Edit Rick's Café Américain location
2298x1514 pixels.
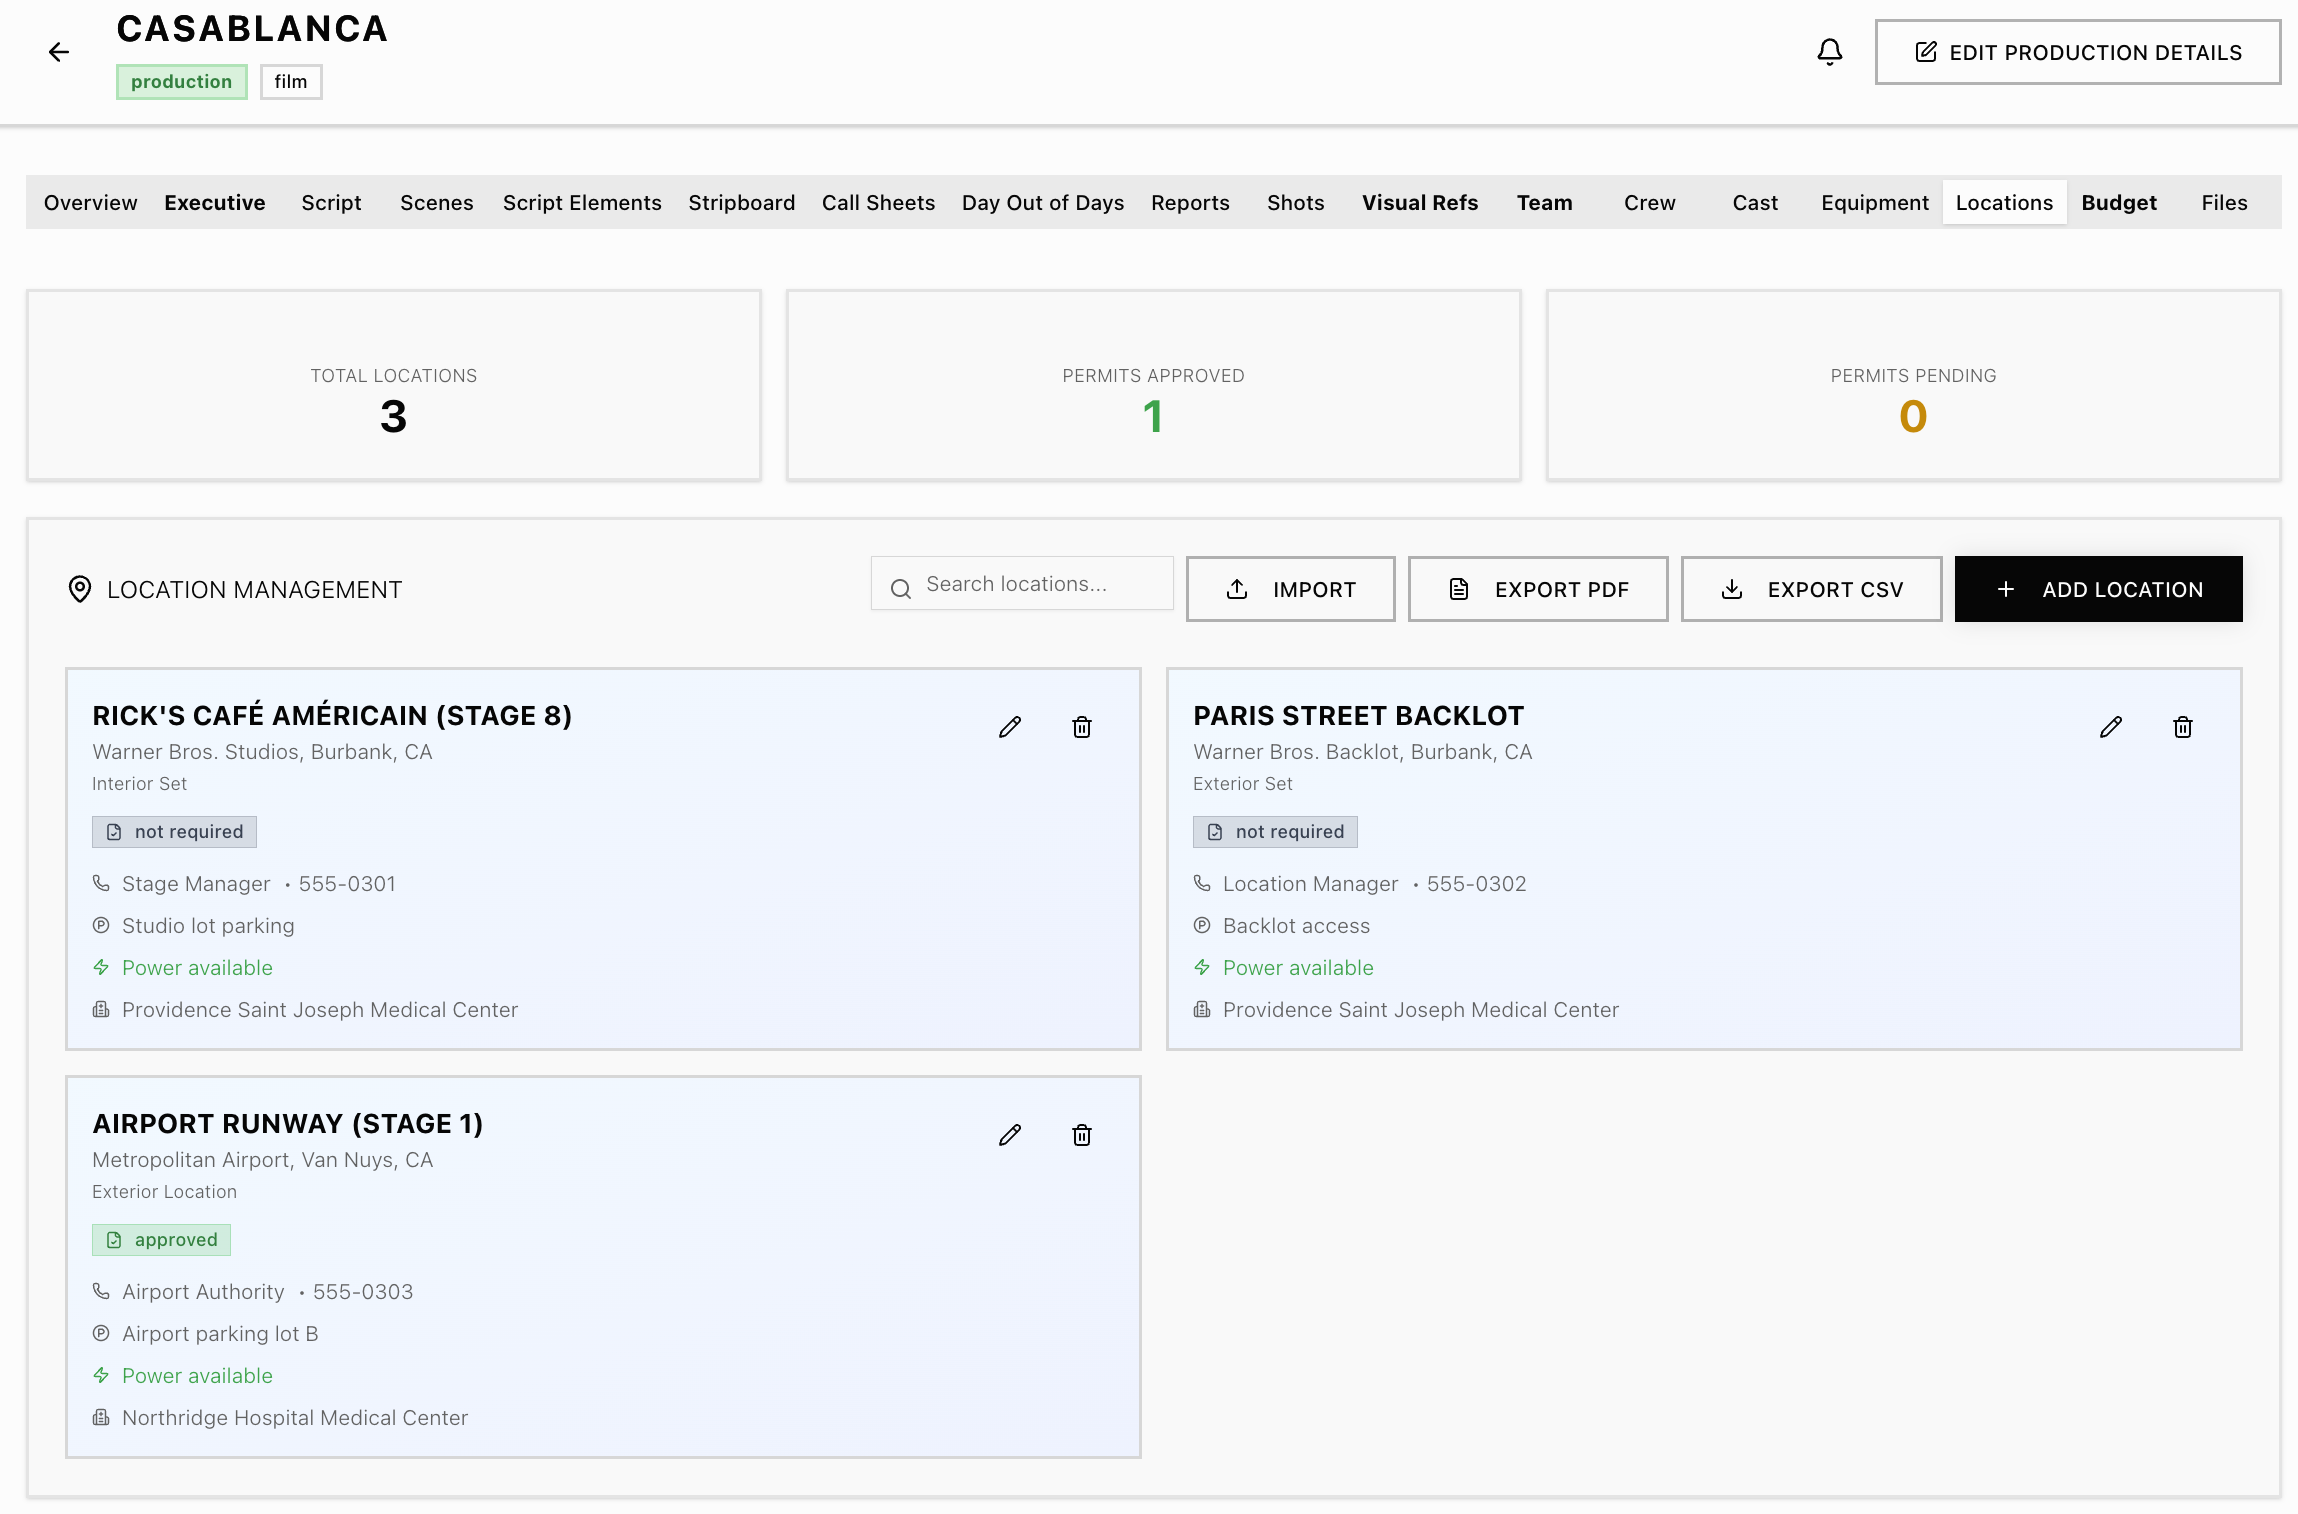(1010, 727)
